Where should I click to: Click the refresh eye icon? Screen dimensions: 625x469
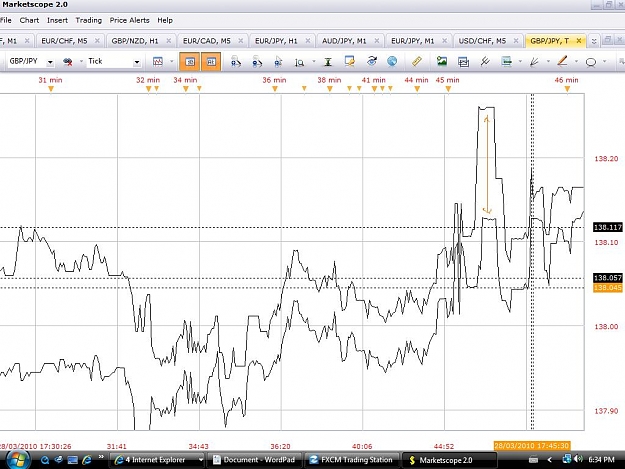point(371,61)
